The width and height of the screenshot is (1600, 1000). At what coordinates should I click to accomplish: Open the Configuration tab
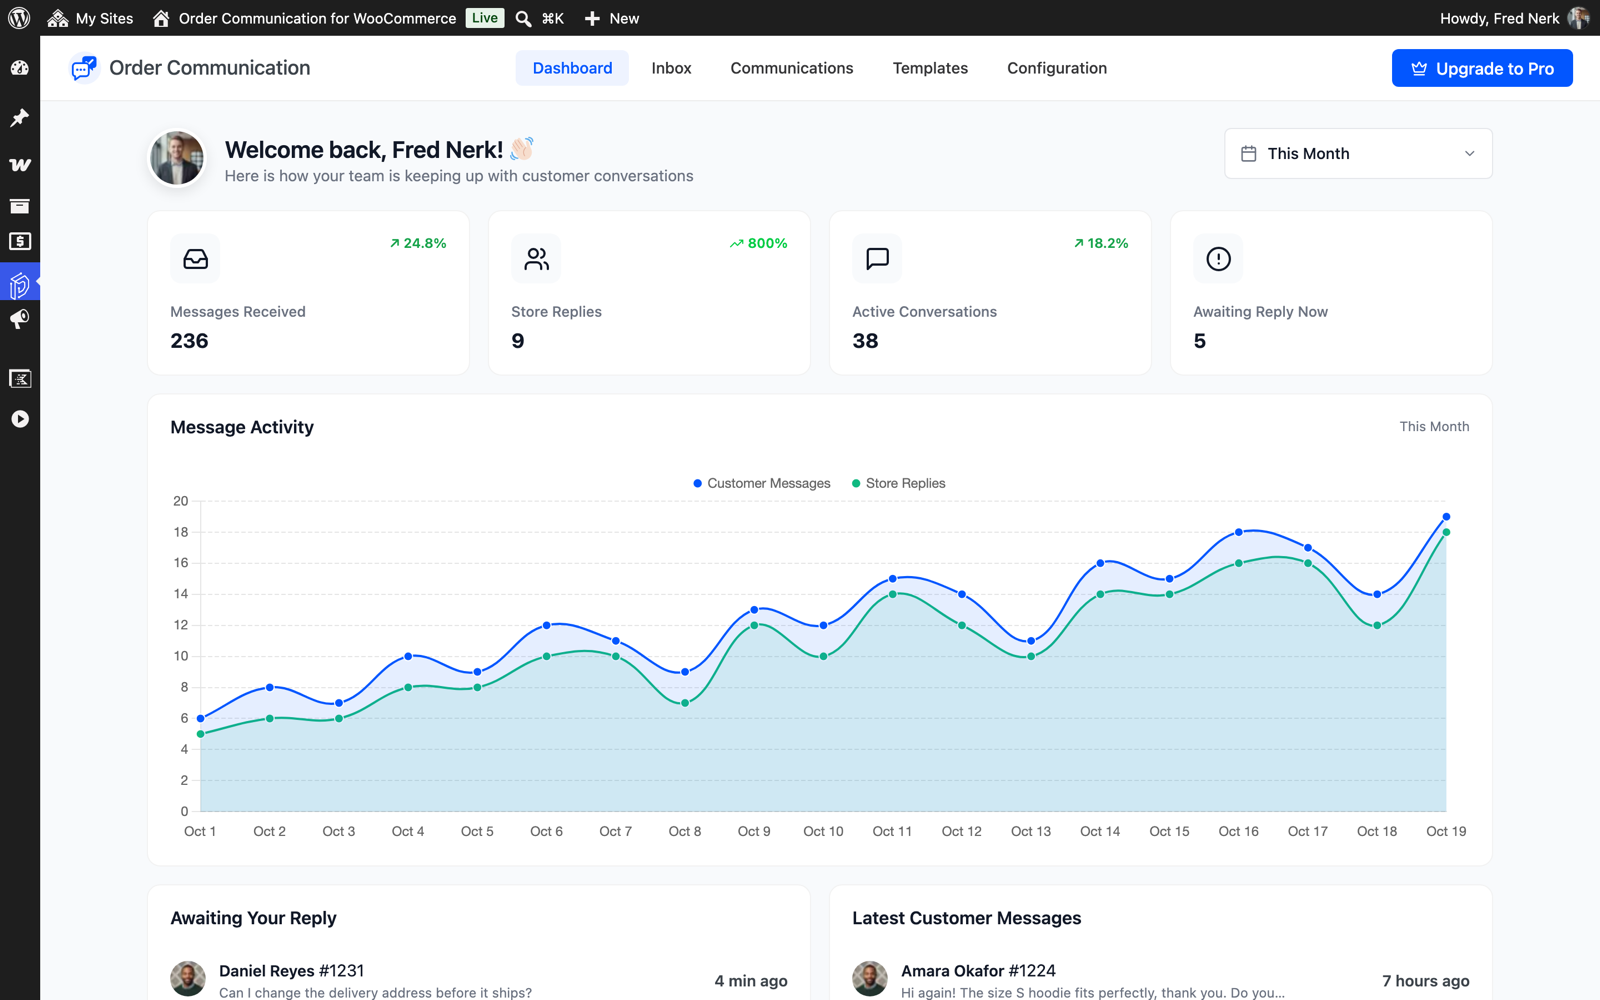[1057, 68]
